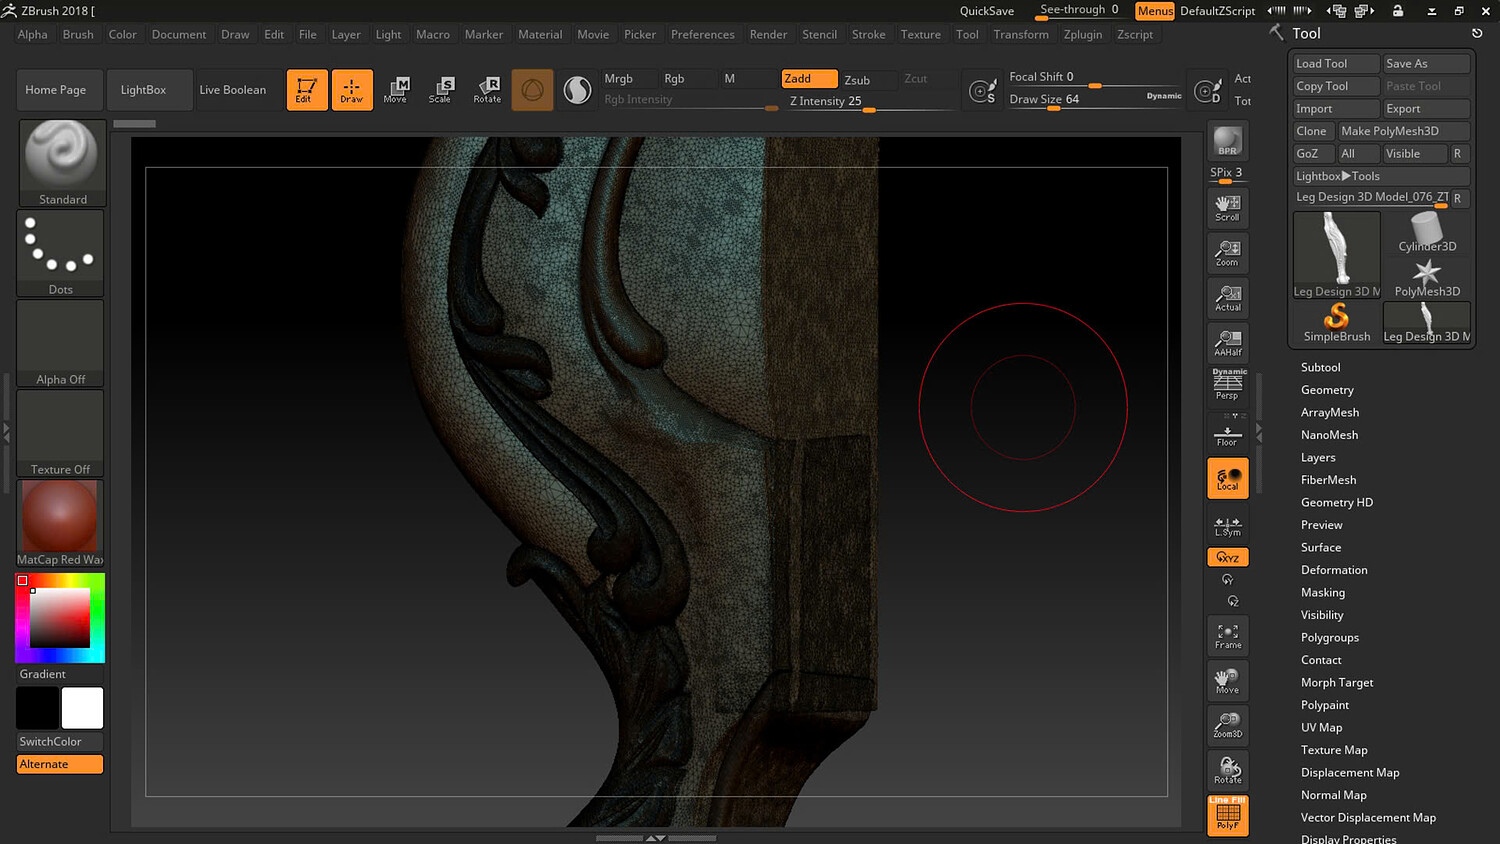Image resolution: width=1500 pixels, height=844 pixels.
Task: Select the Scale tool in top toolbar
Action: click(440, 89)
